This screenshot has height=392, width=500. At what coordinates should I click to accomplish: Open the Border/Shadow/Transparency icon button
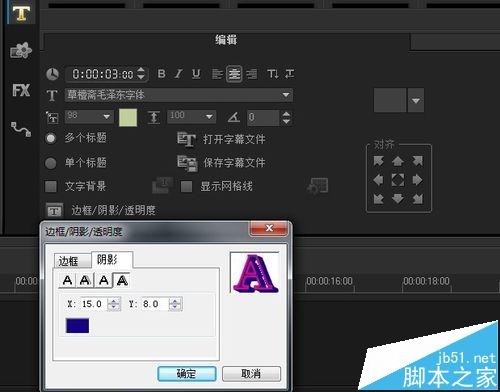pyautogui.click(x=54, y=211)
